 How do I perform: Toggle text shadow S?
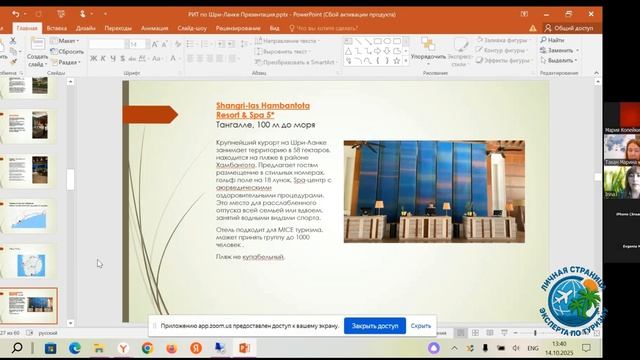(122, 59)
